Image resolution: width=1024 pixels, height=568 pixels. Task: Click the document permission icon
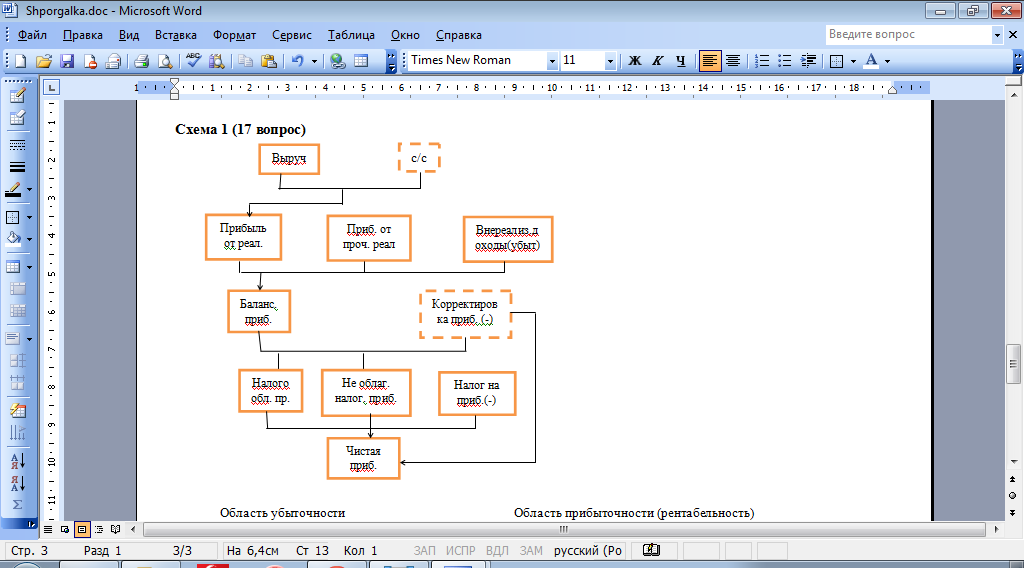(x=90, y=61)
